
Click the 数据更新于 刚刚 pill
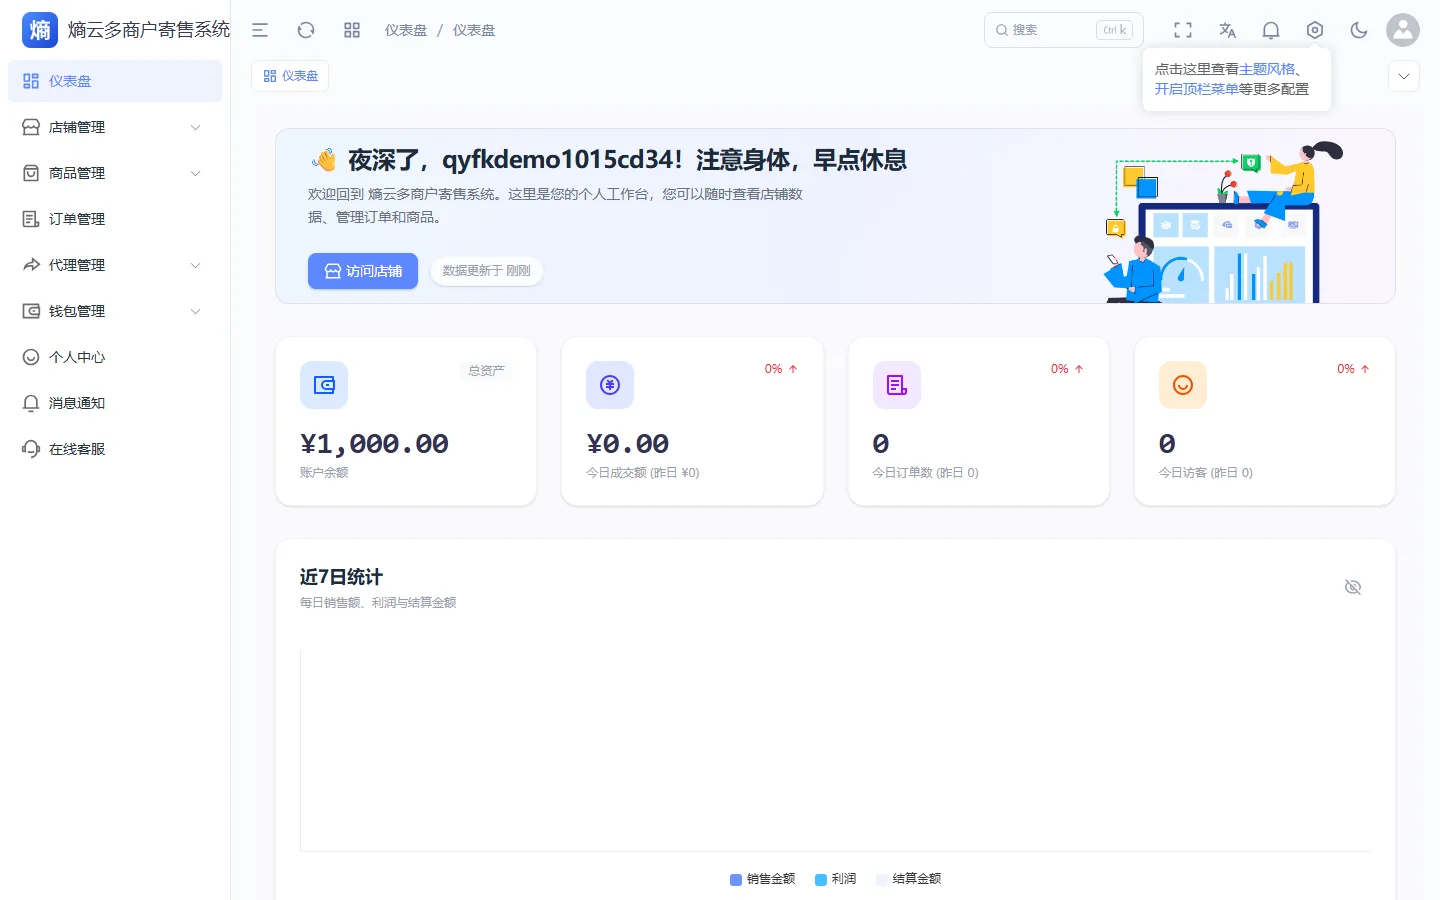(x=487, y=271)
